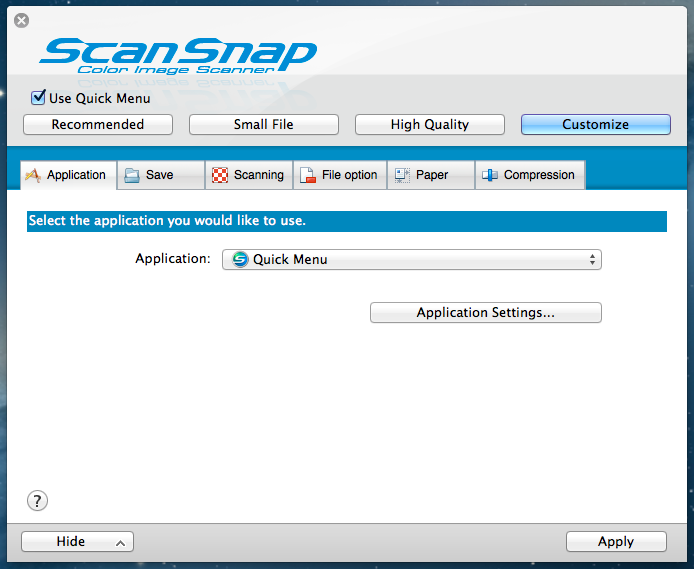The width and height of the screenshot is (694, 569).
Task: Click the File option document icon
Action: (308, 175)
